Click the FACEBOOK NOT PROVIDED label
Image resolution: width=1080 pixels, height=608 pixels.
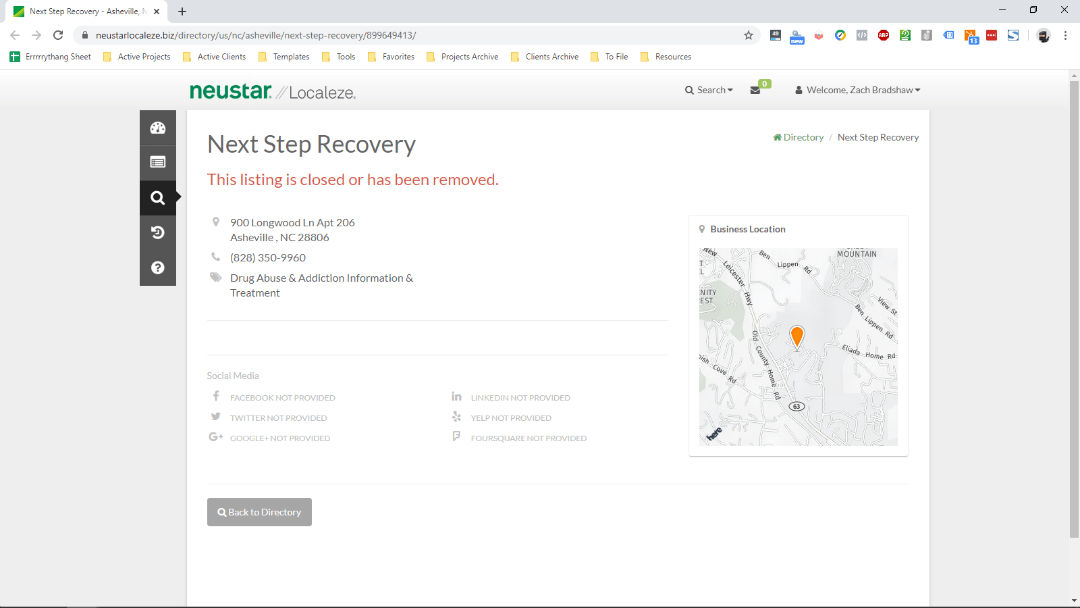click(x=282, y=397)
